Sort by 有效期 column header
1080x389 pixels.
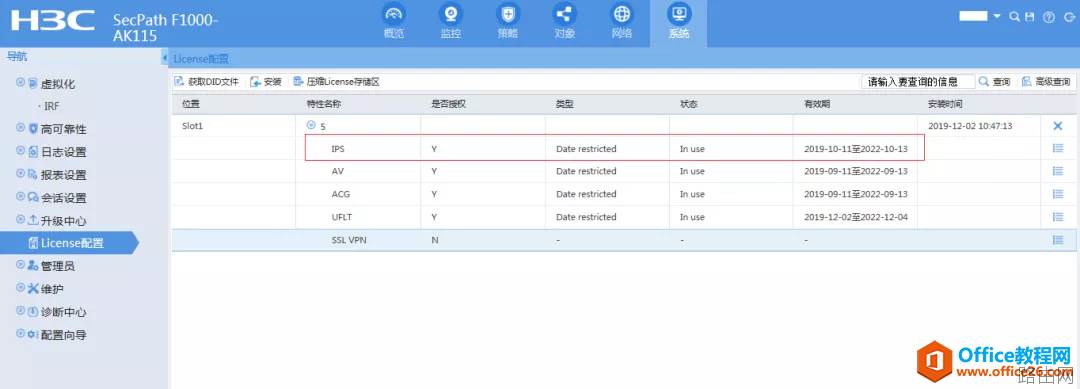[817, 105]
